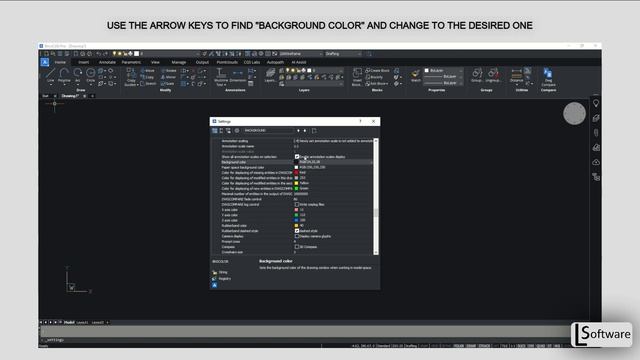Screen dimensions: 640x360
Task: Switch to the Output ribbon tab
Action: (x=202, y=62)
